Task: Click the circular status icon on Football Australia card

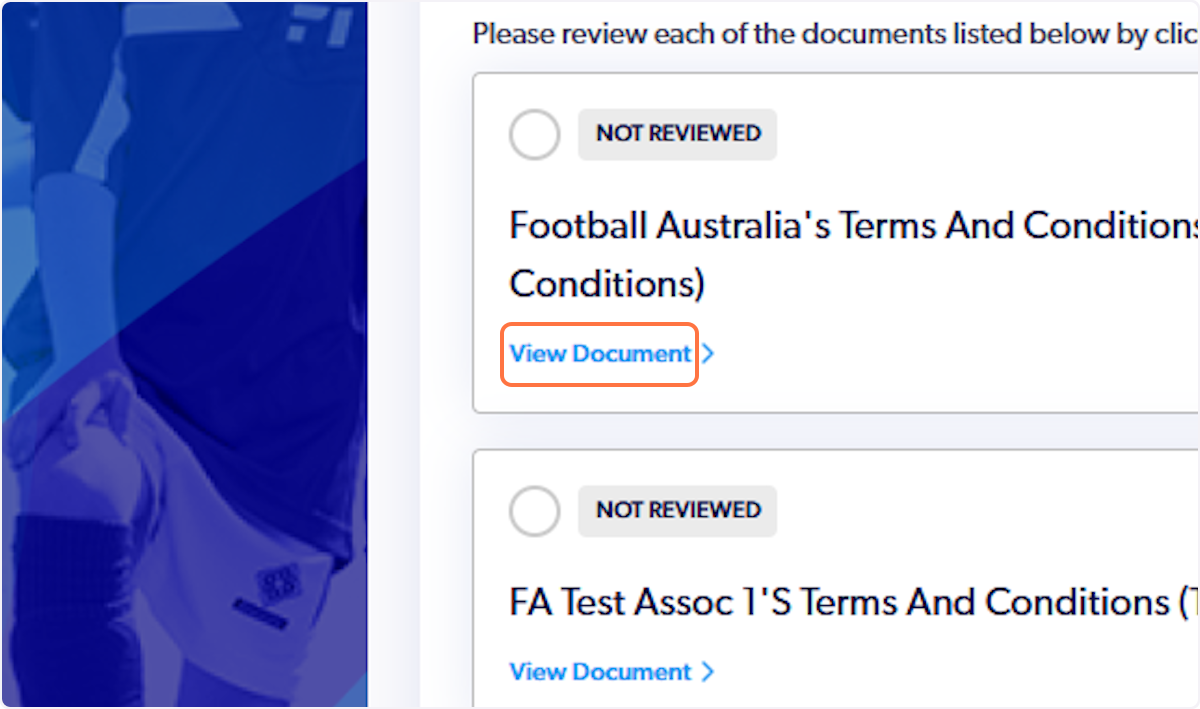Action: tap(534, 134)
